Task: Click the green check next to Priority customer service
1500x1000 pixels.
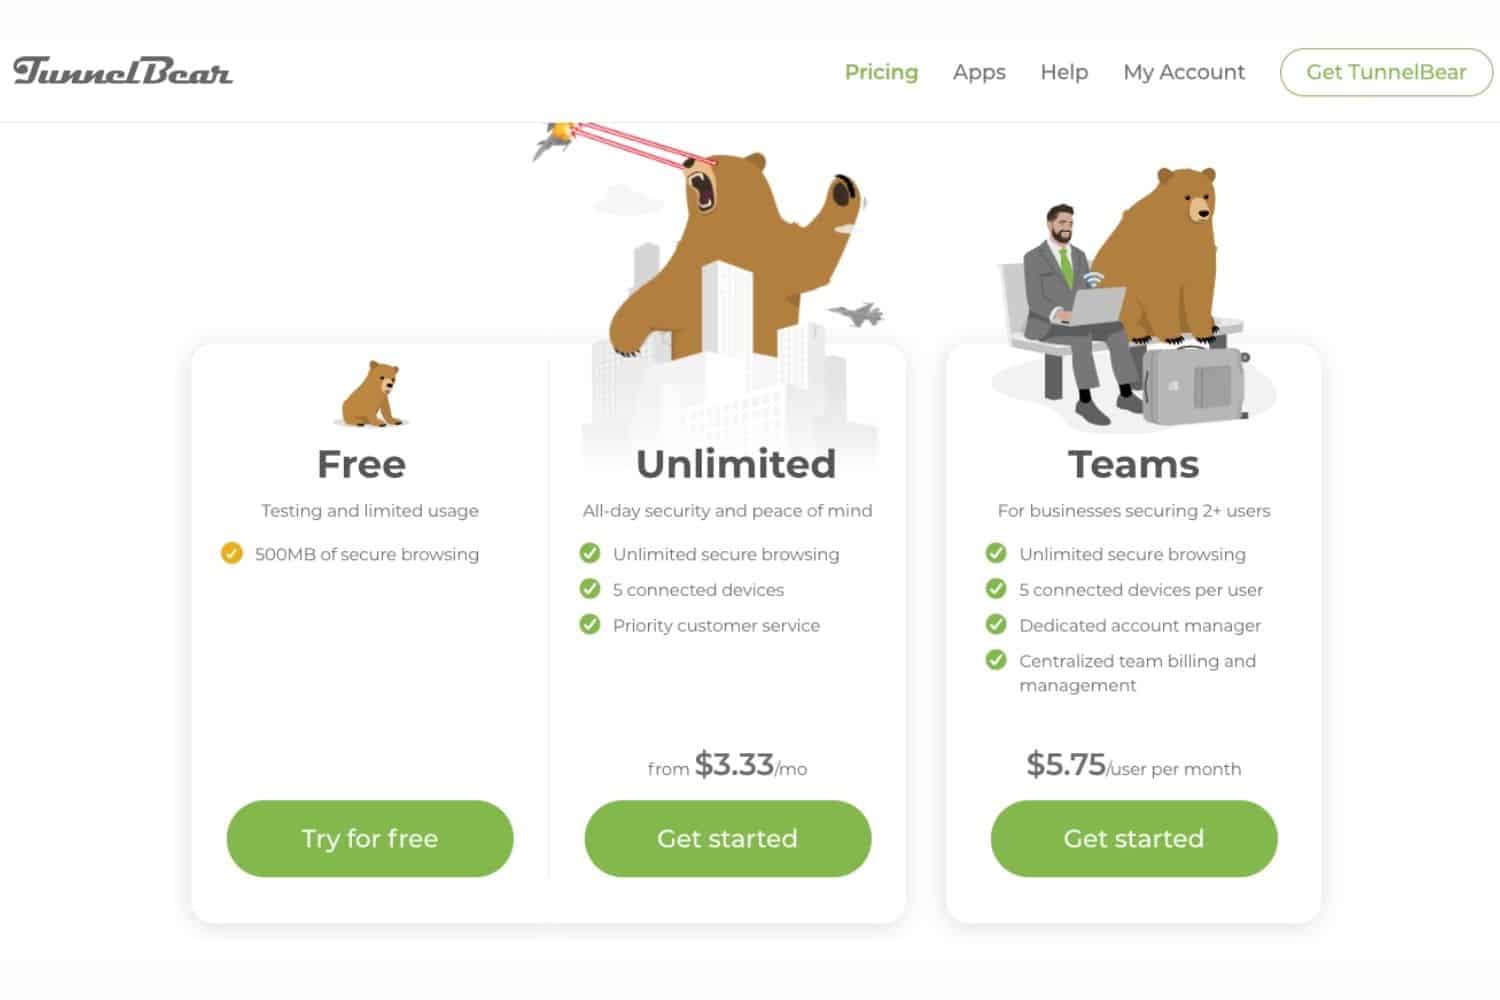Action: [x=590, y=625]
